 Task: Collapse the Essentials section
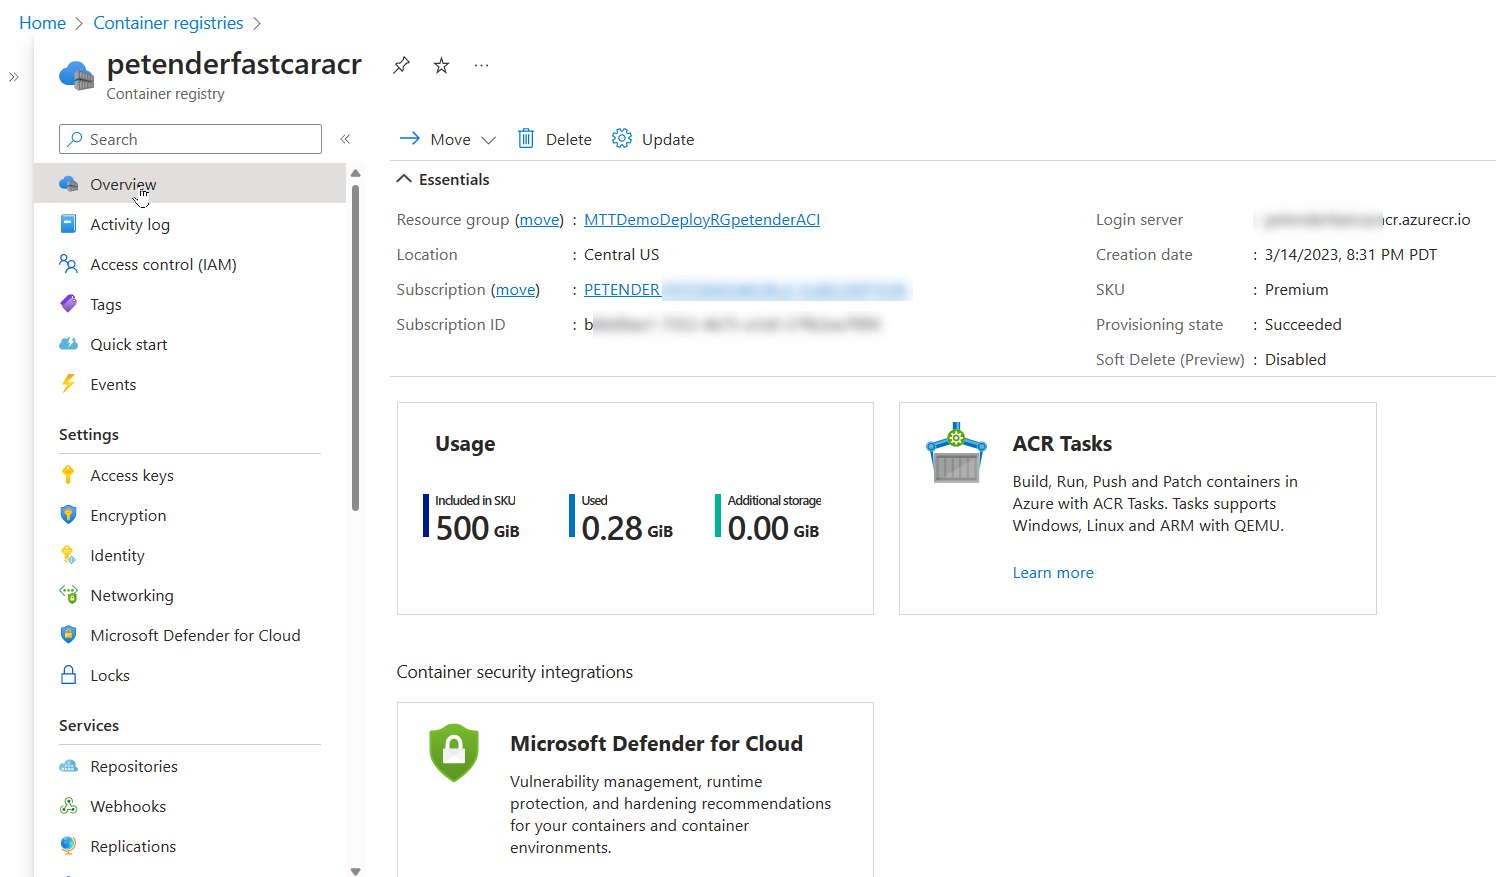point(404,178)
